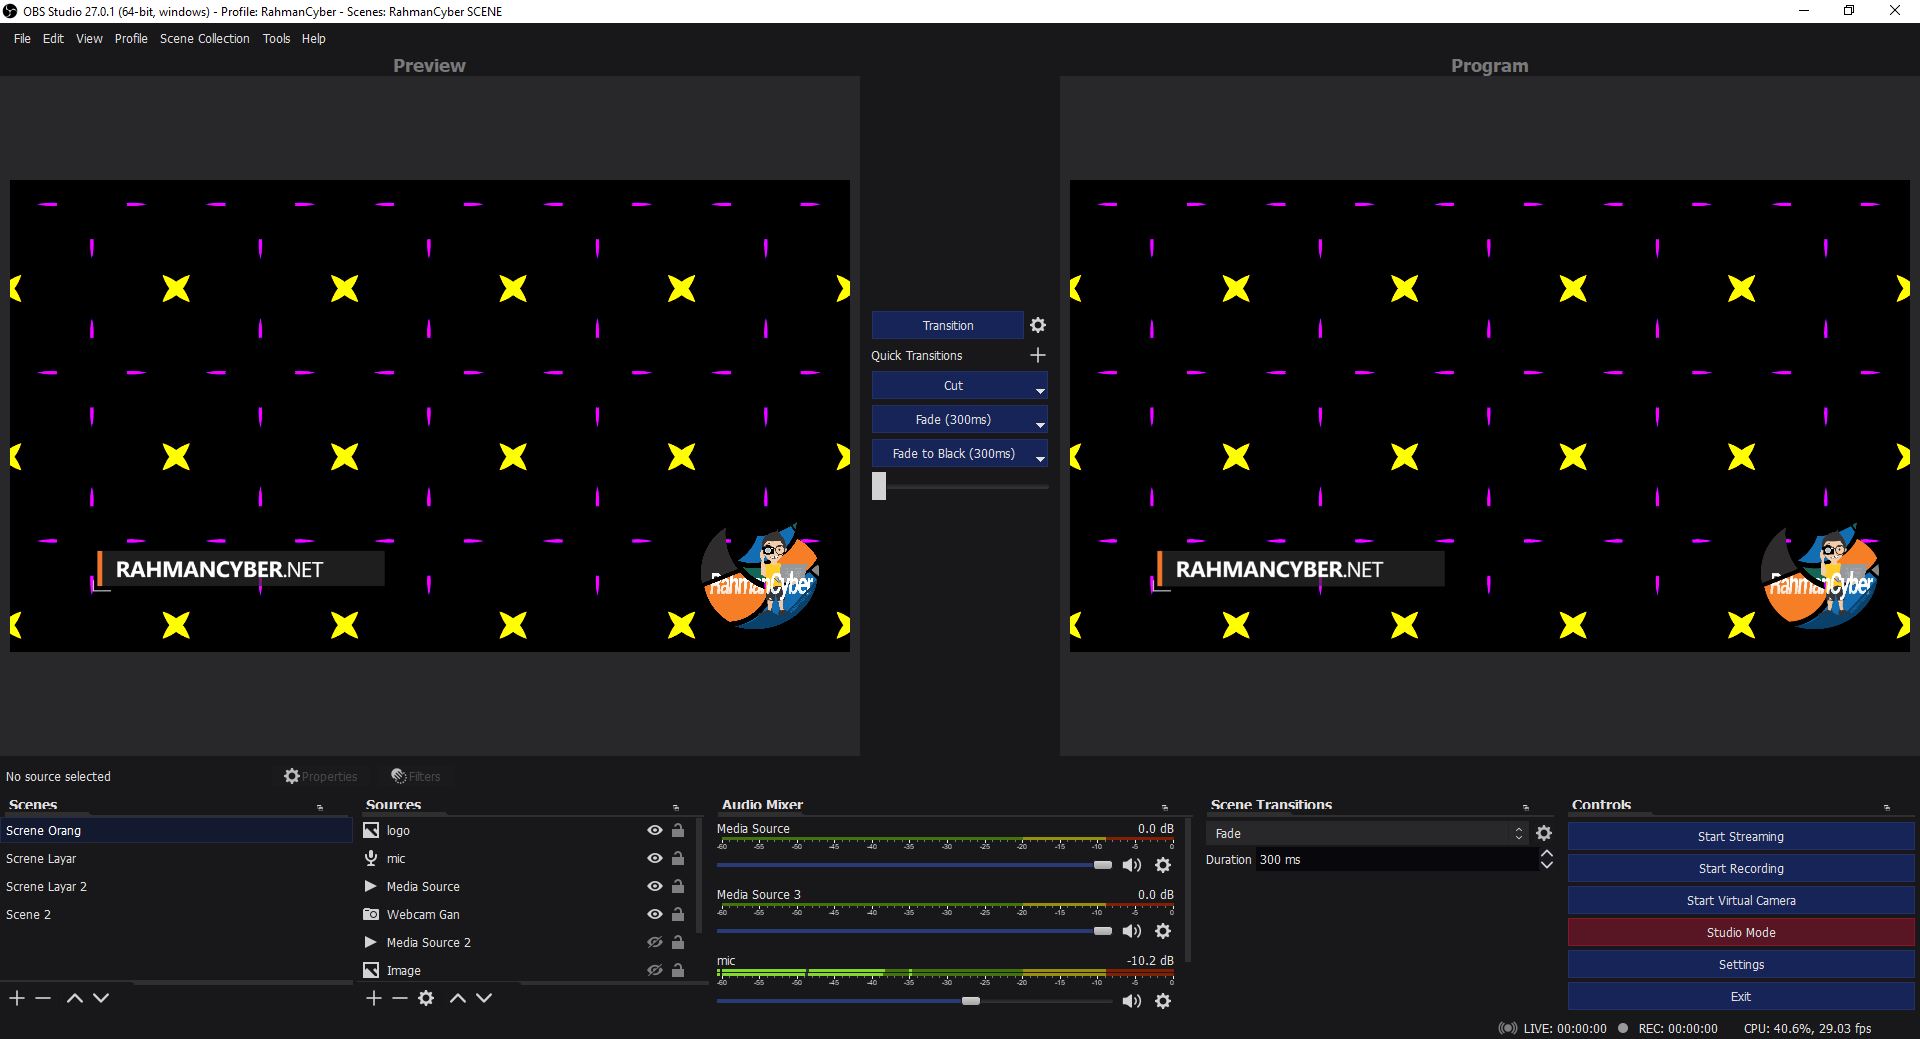Move source up in Sources toolbar

[x=458, y=998]
